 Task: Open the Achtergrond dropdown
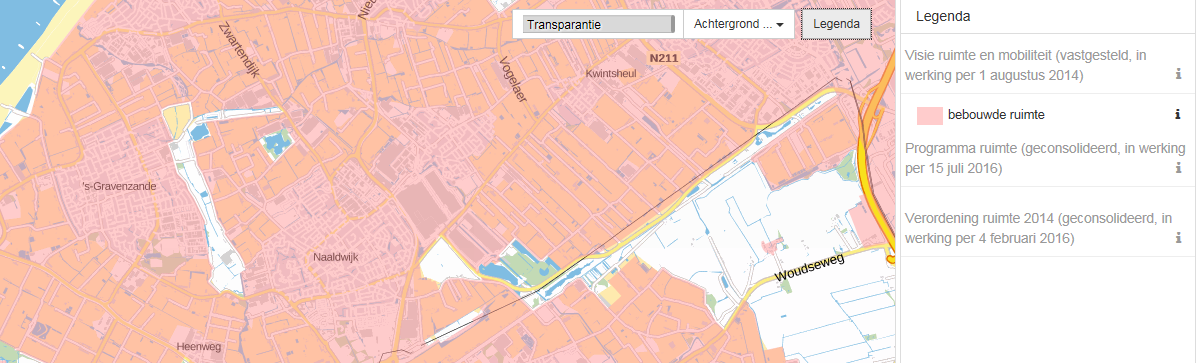[739, 24]
